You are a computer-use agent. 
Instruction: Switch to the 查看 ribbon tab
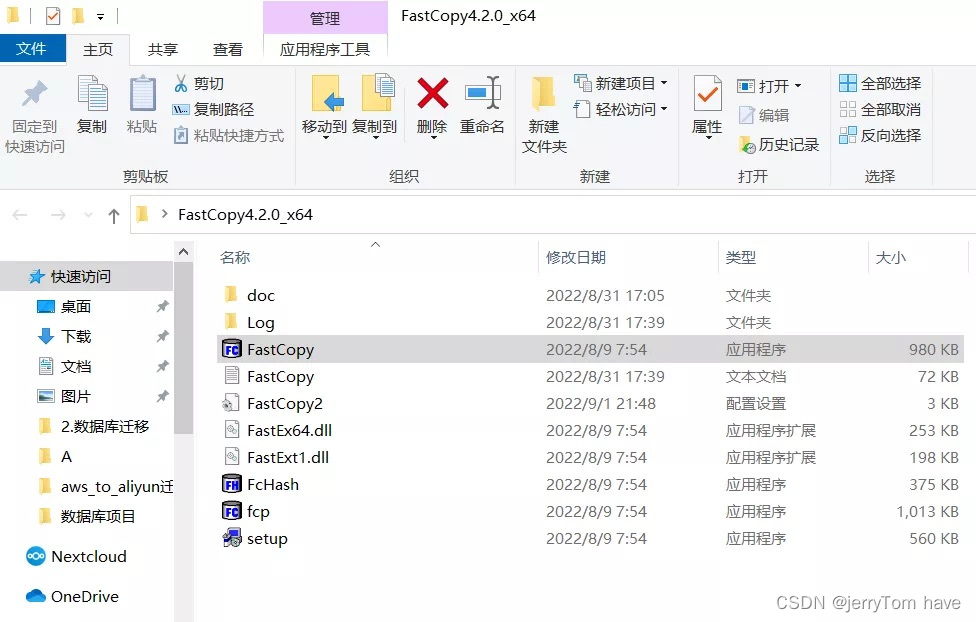pos(228,49)
